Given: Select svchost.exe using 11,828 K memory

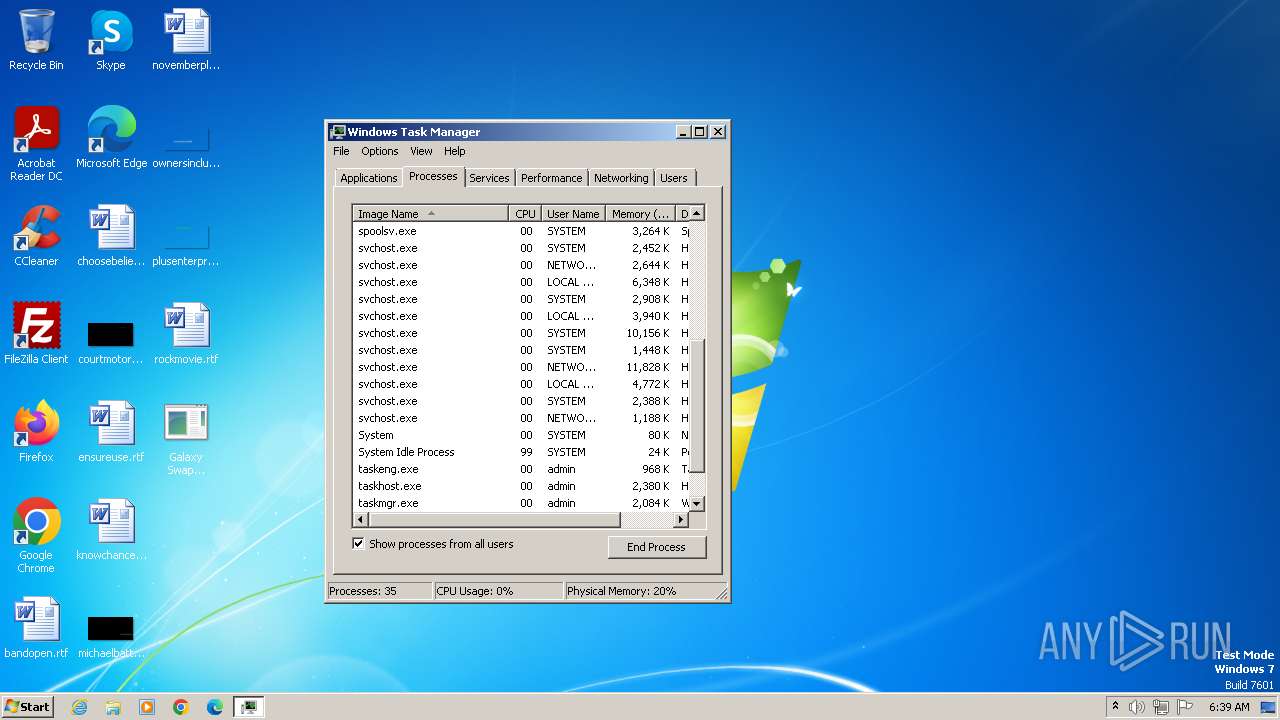Looking at the screenshot, I should [521, 367].
